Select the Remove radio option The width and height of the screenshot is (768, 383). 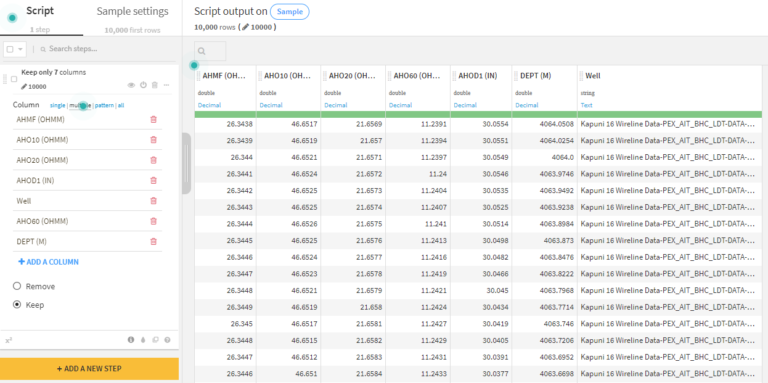[x=17, y=286]
